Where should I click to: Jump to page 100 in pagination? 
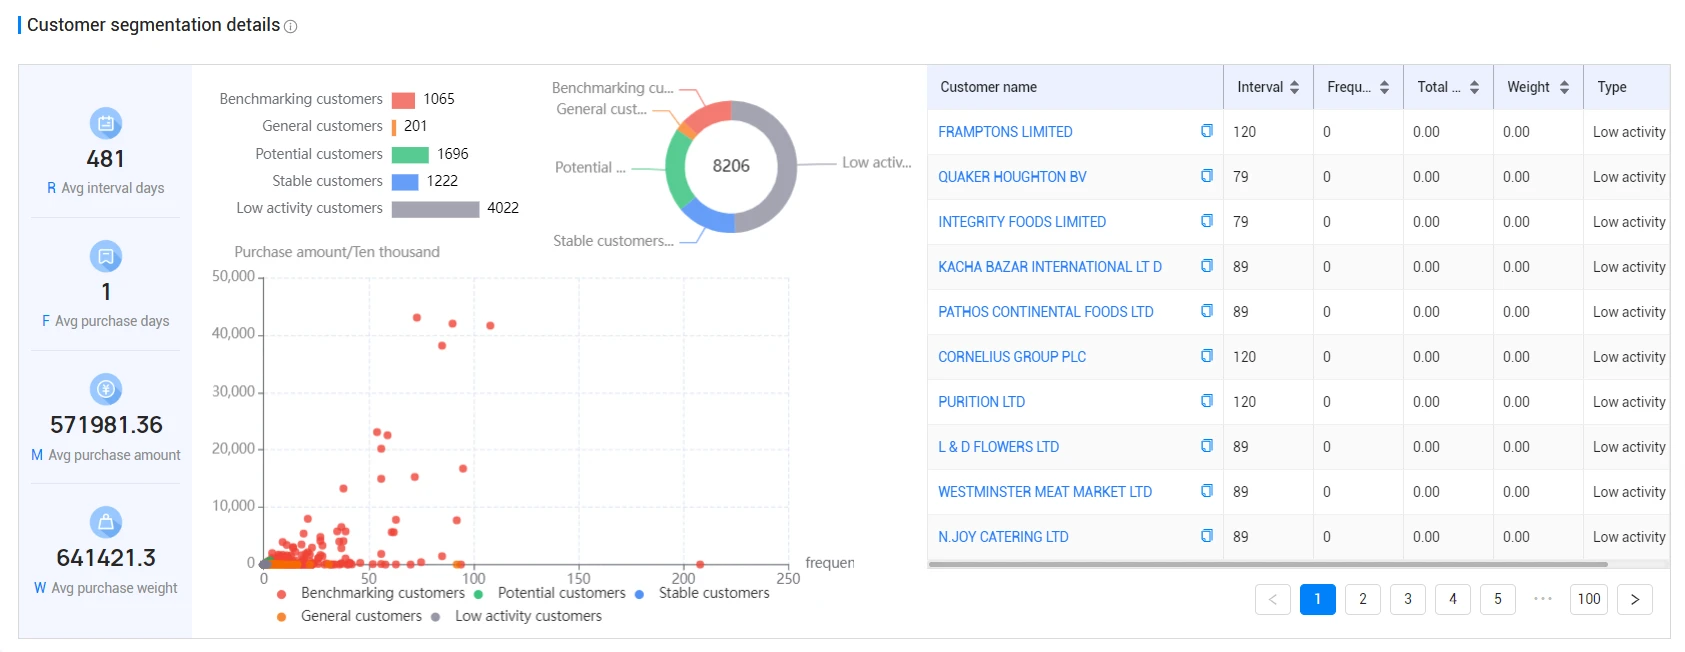[x=1589, y=599]
